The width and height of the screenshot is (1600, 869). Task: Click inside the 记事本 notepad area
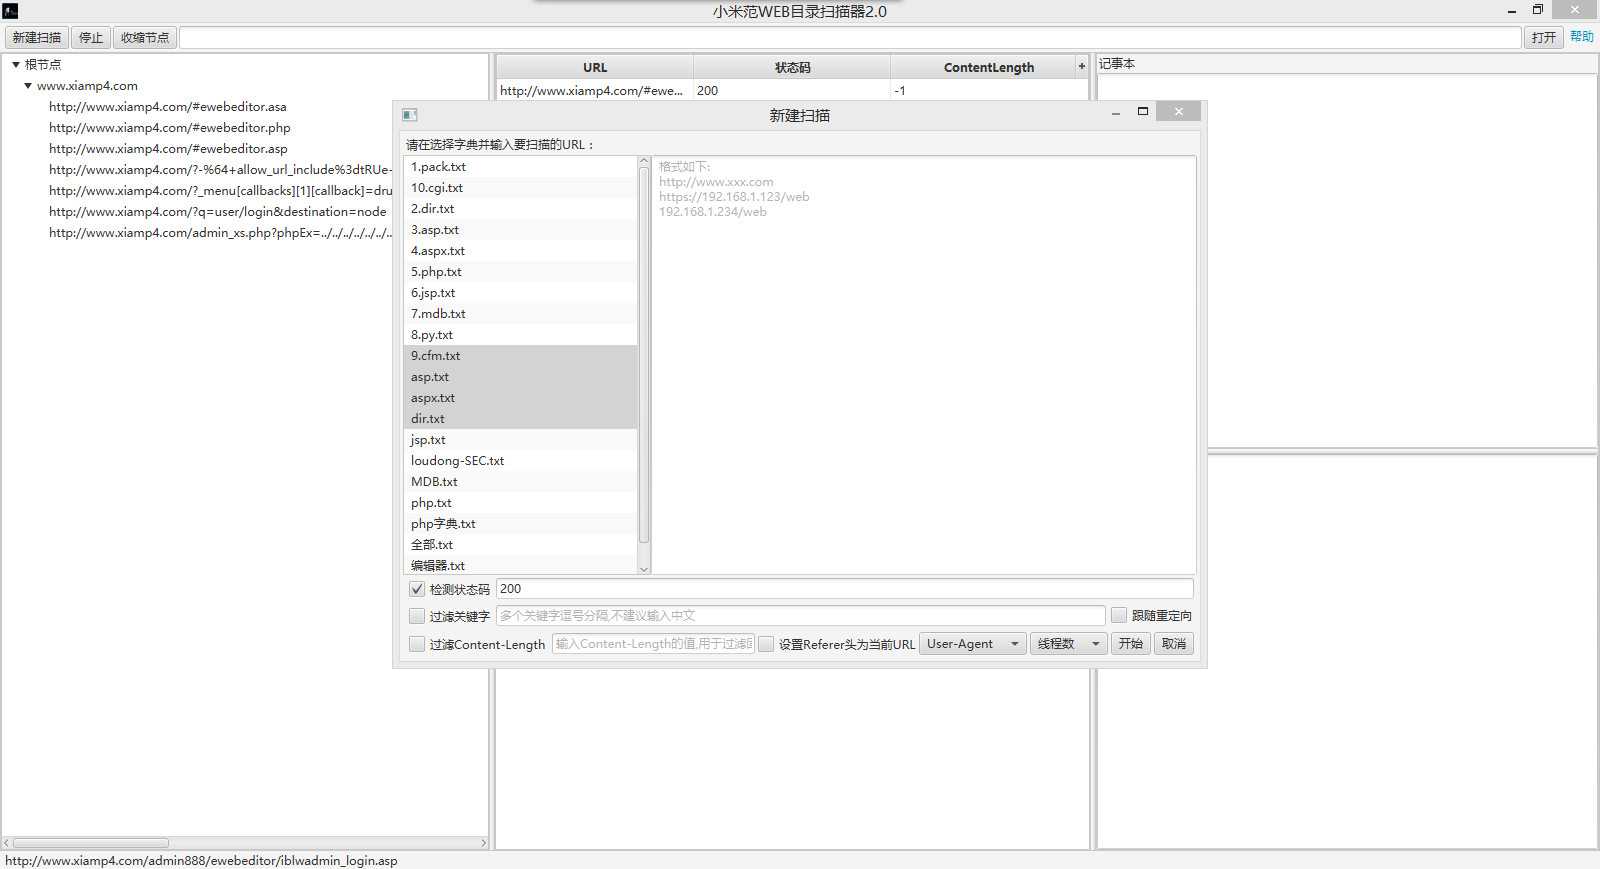pyautogui.click(x=1347, y=260)
